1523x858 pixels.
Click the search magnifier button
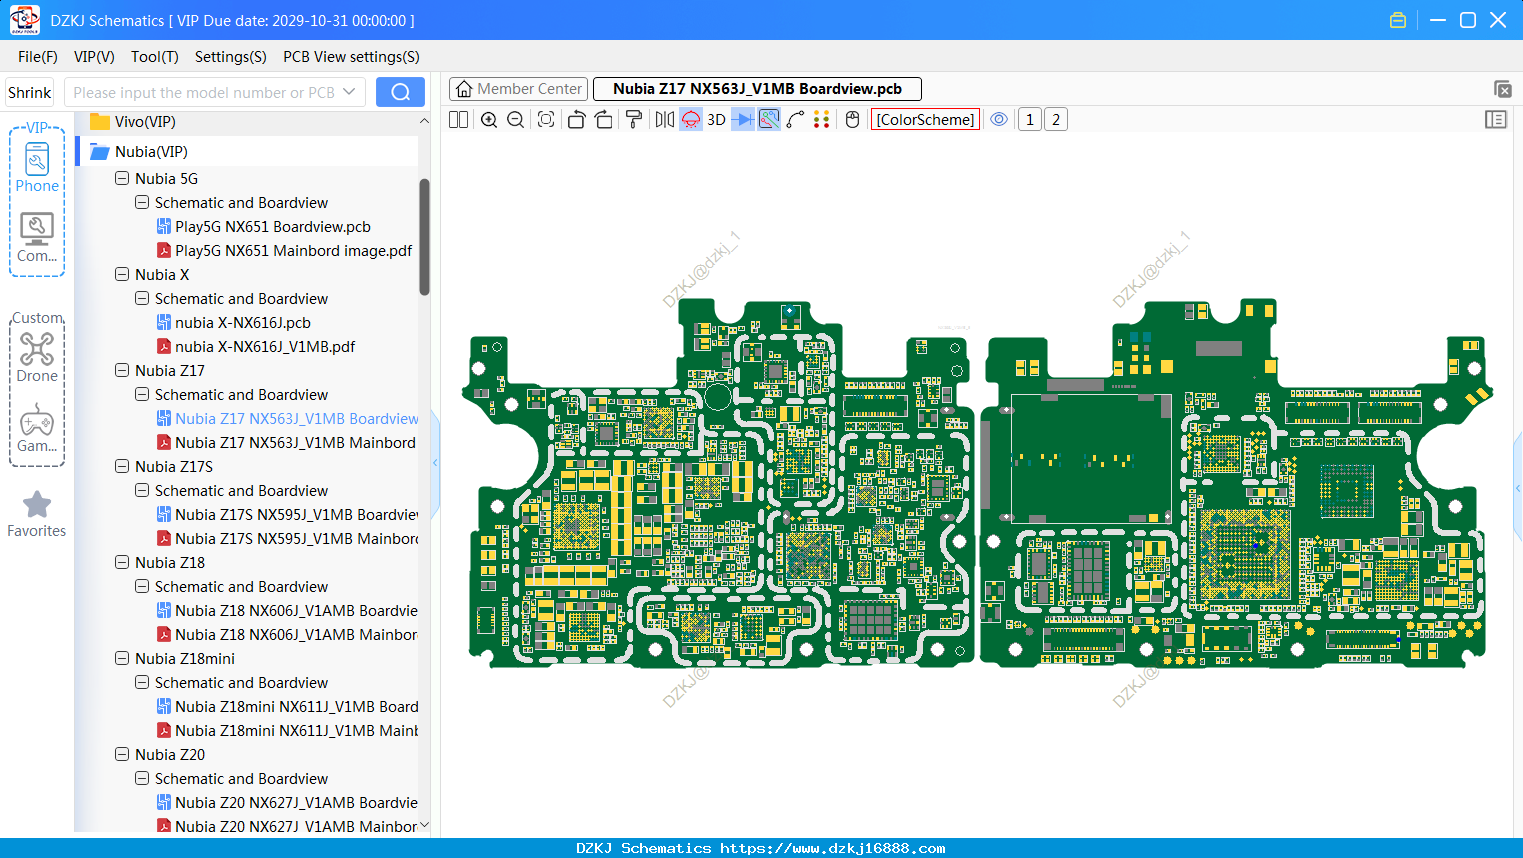[x=400, y=92]
